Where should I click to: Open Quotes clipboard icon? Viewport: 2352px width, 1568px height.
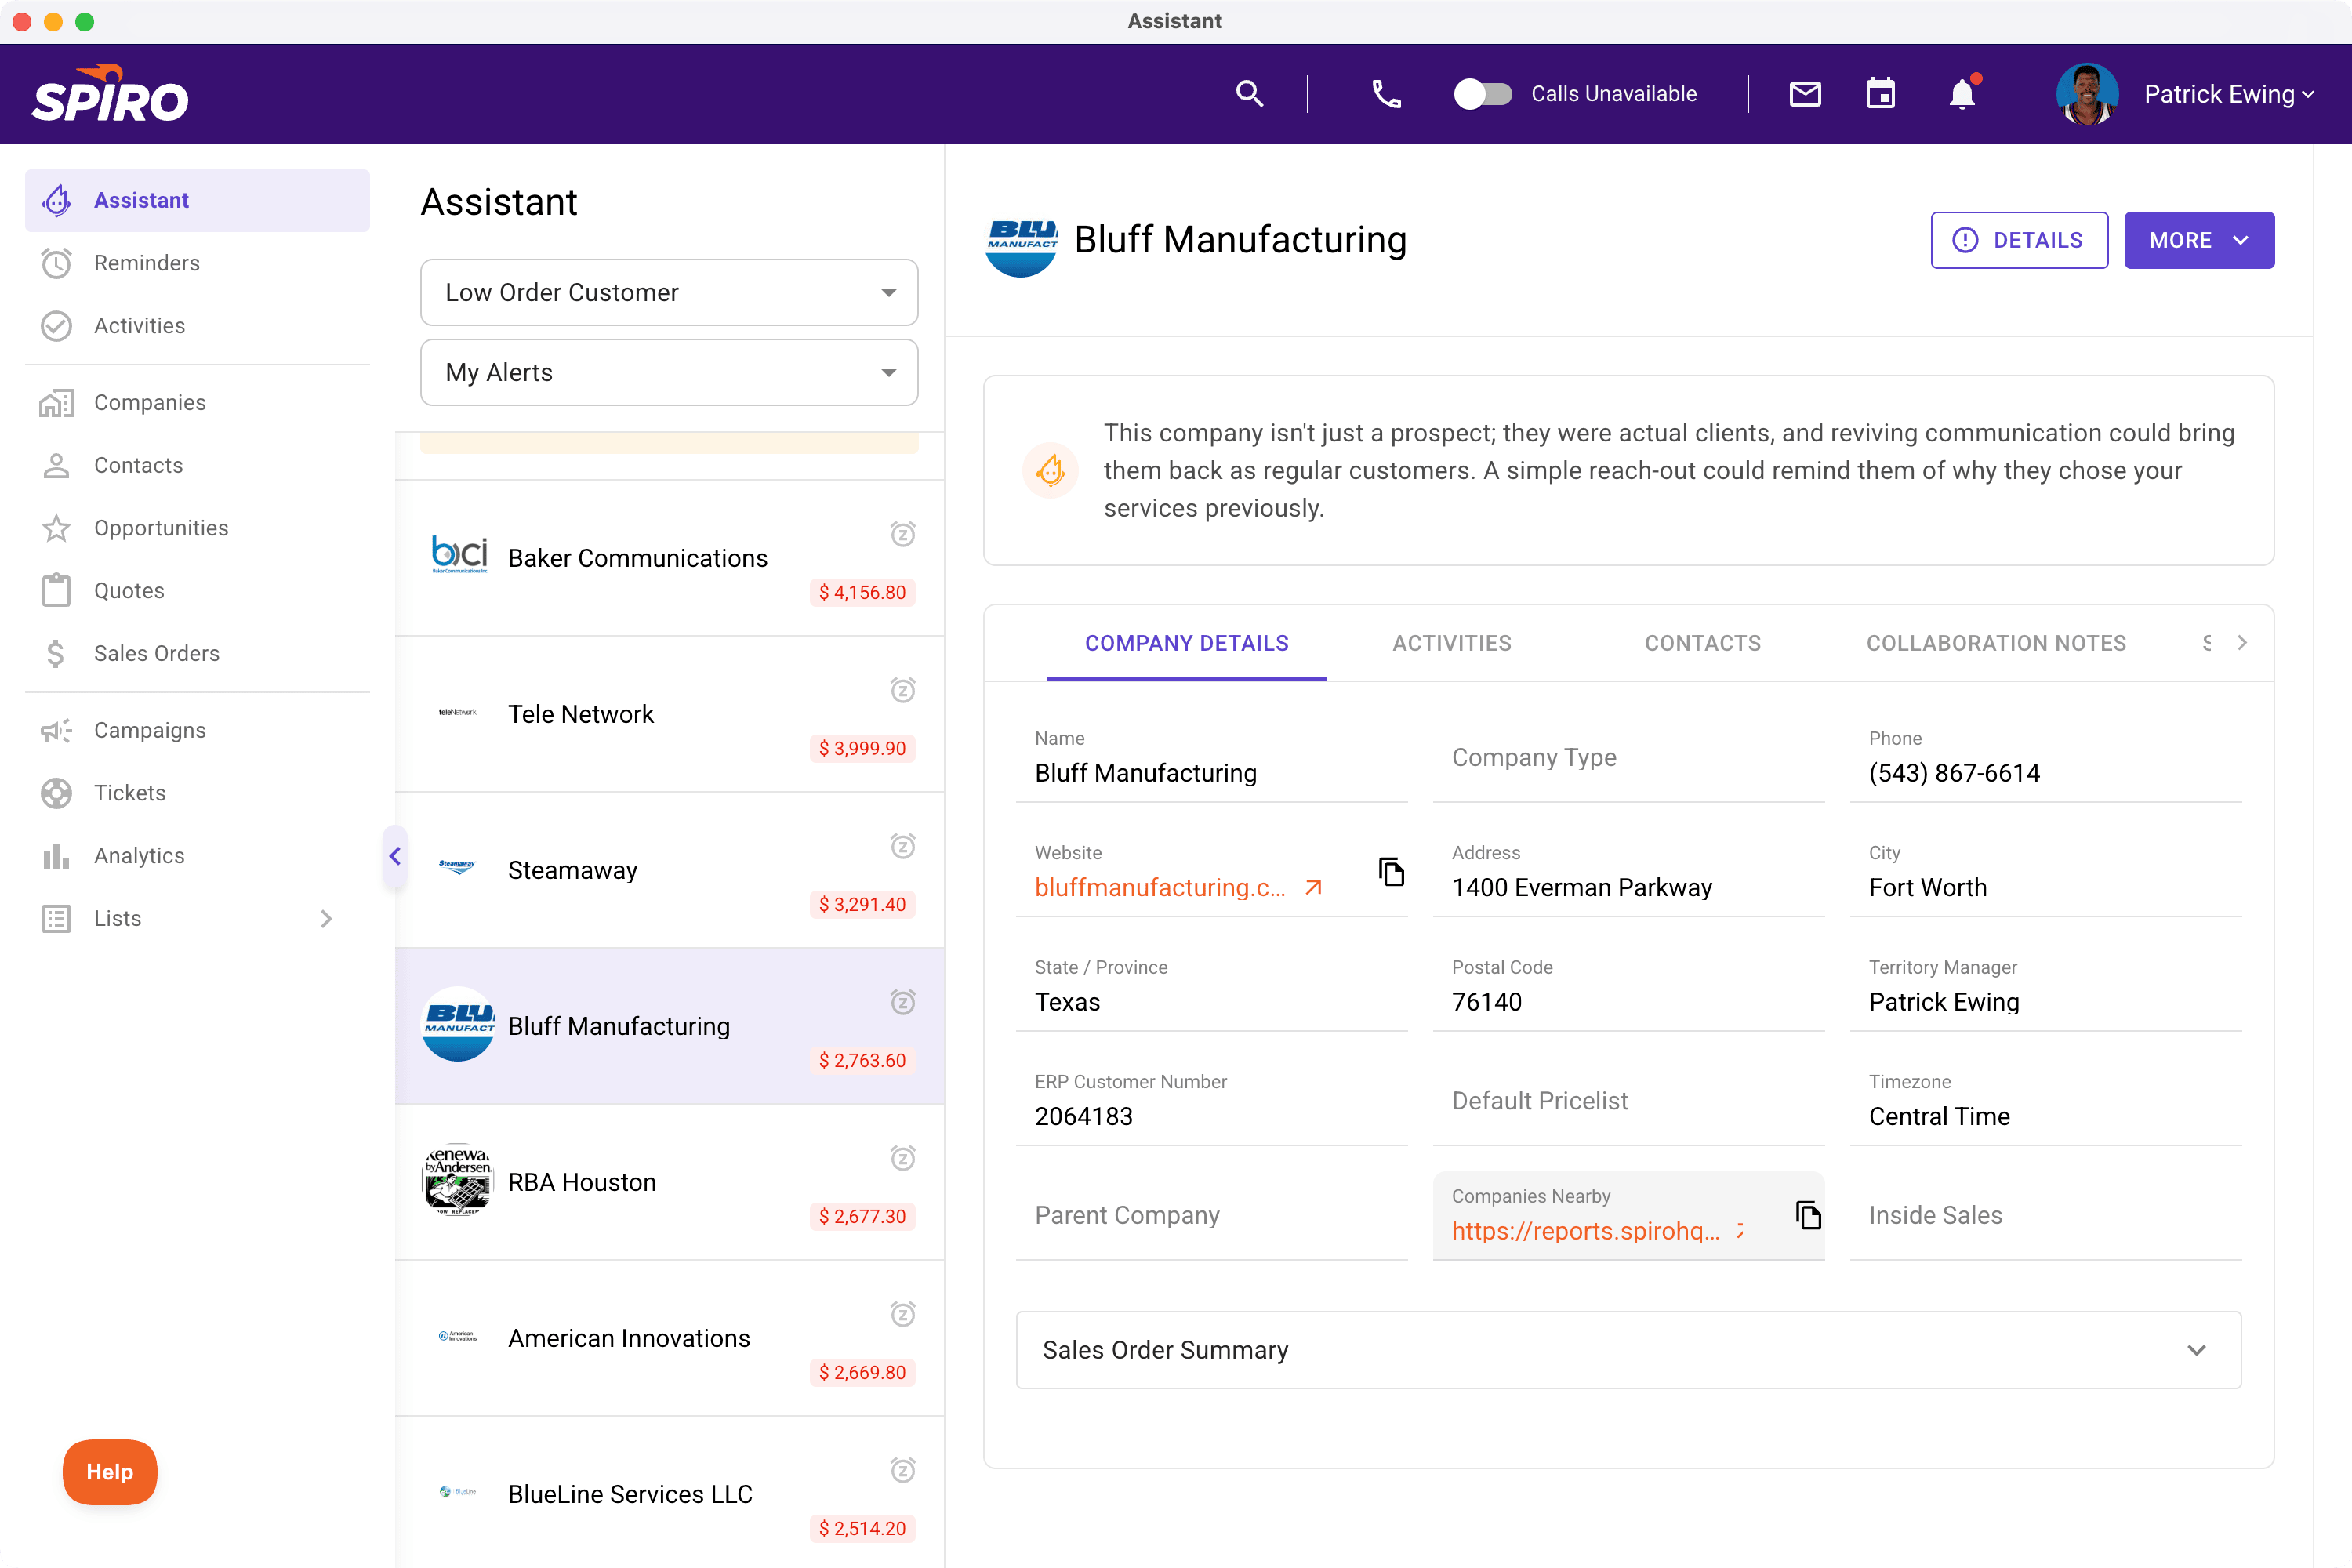click(56, 591)
